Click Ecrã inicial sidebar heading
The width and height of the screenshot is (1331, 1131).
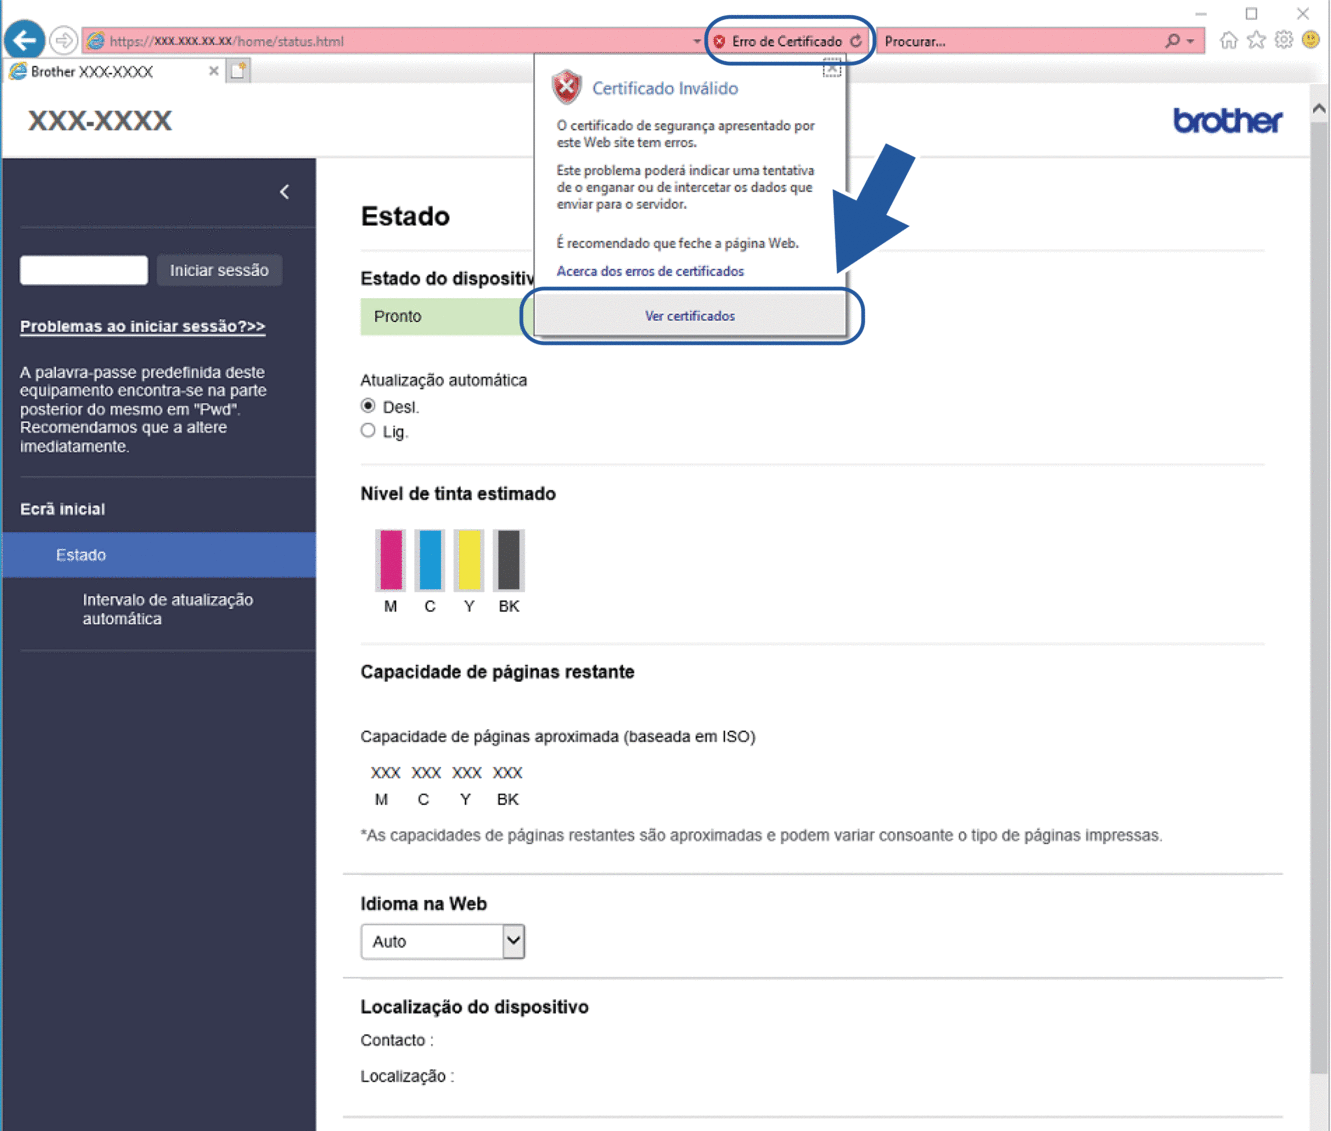click(x=63, y=509)
